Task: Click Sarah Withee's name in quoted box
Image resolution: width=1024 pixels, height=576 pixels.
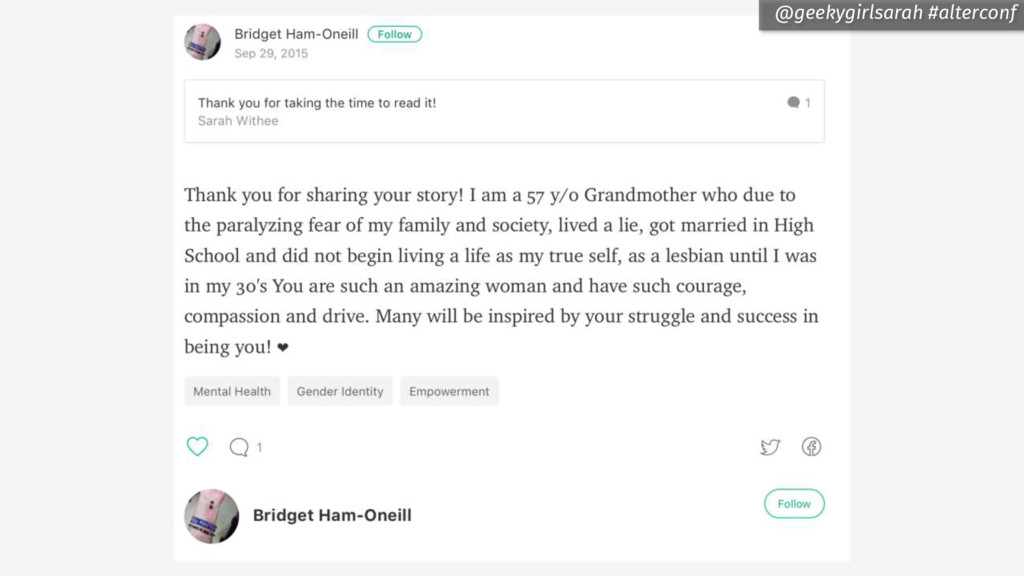Action: point(238,121)
